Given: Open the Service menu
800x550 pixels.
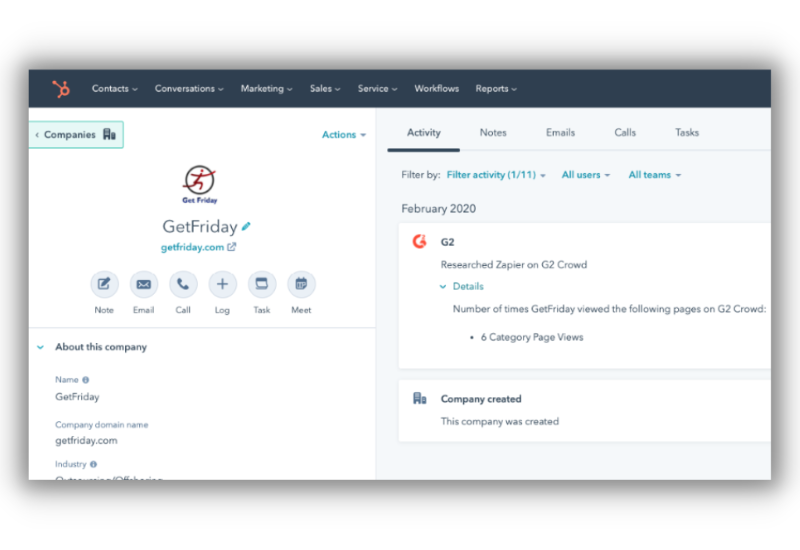Looking at the screenshot, I should coord(378,89).
